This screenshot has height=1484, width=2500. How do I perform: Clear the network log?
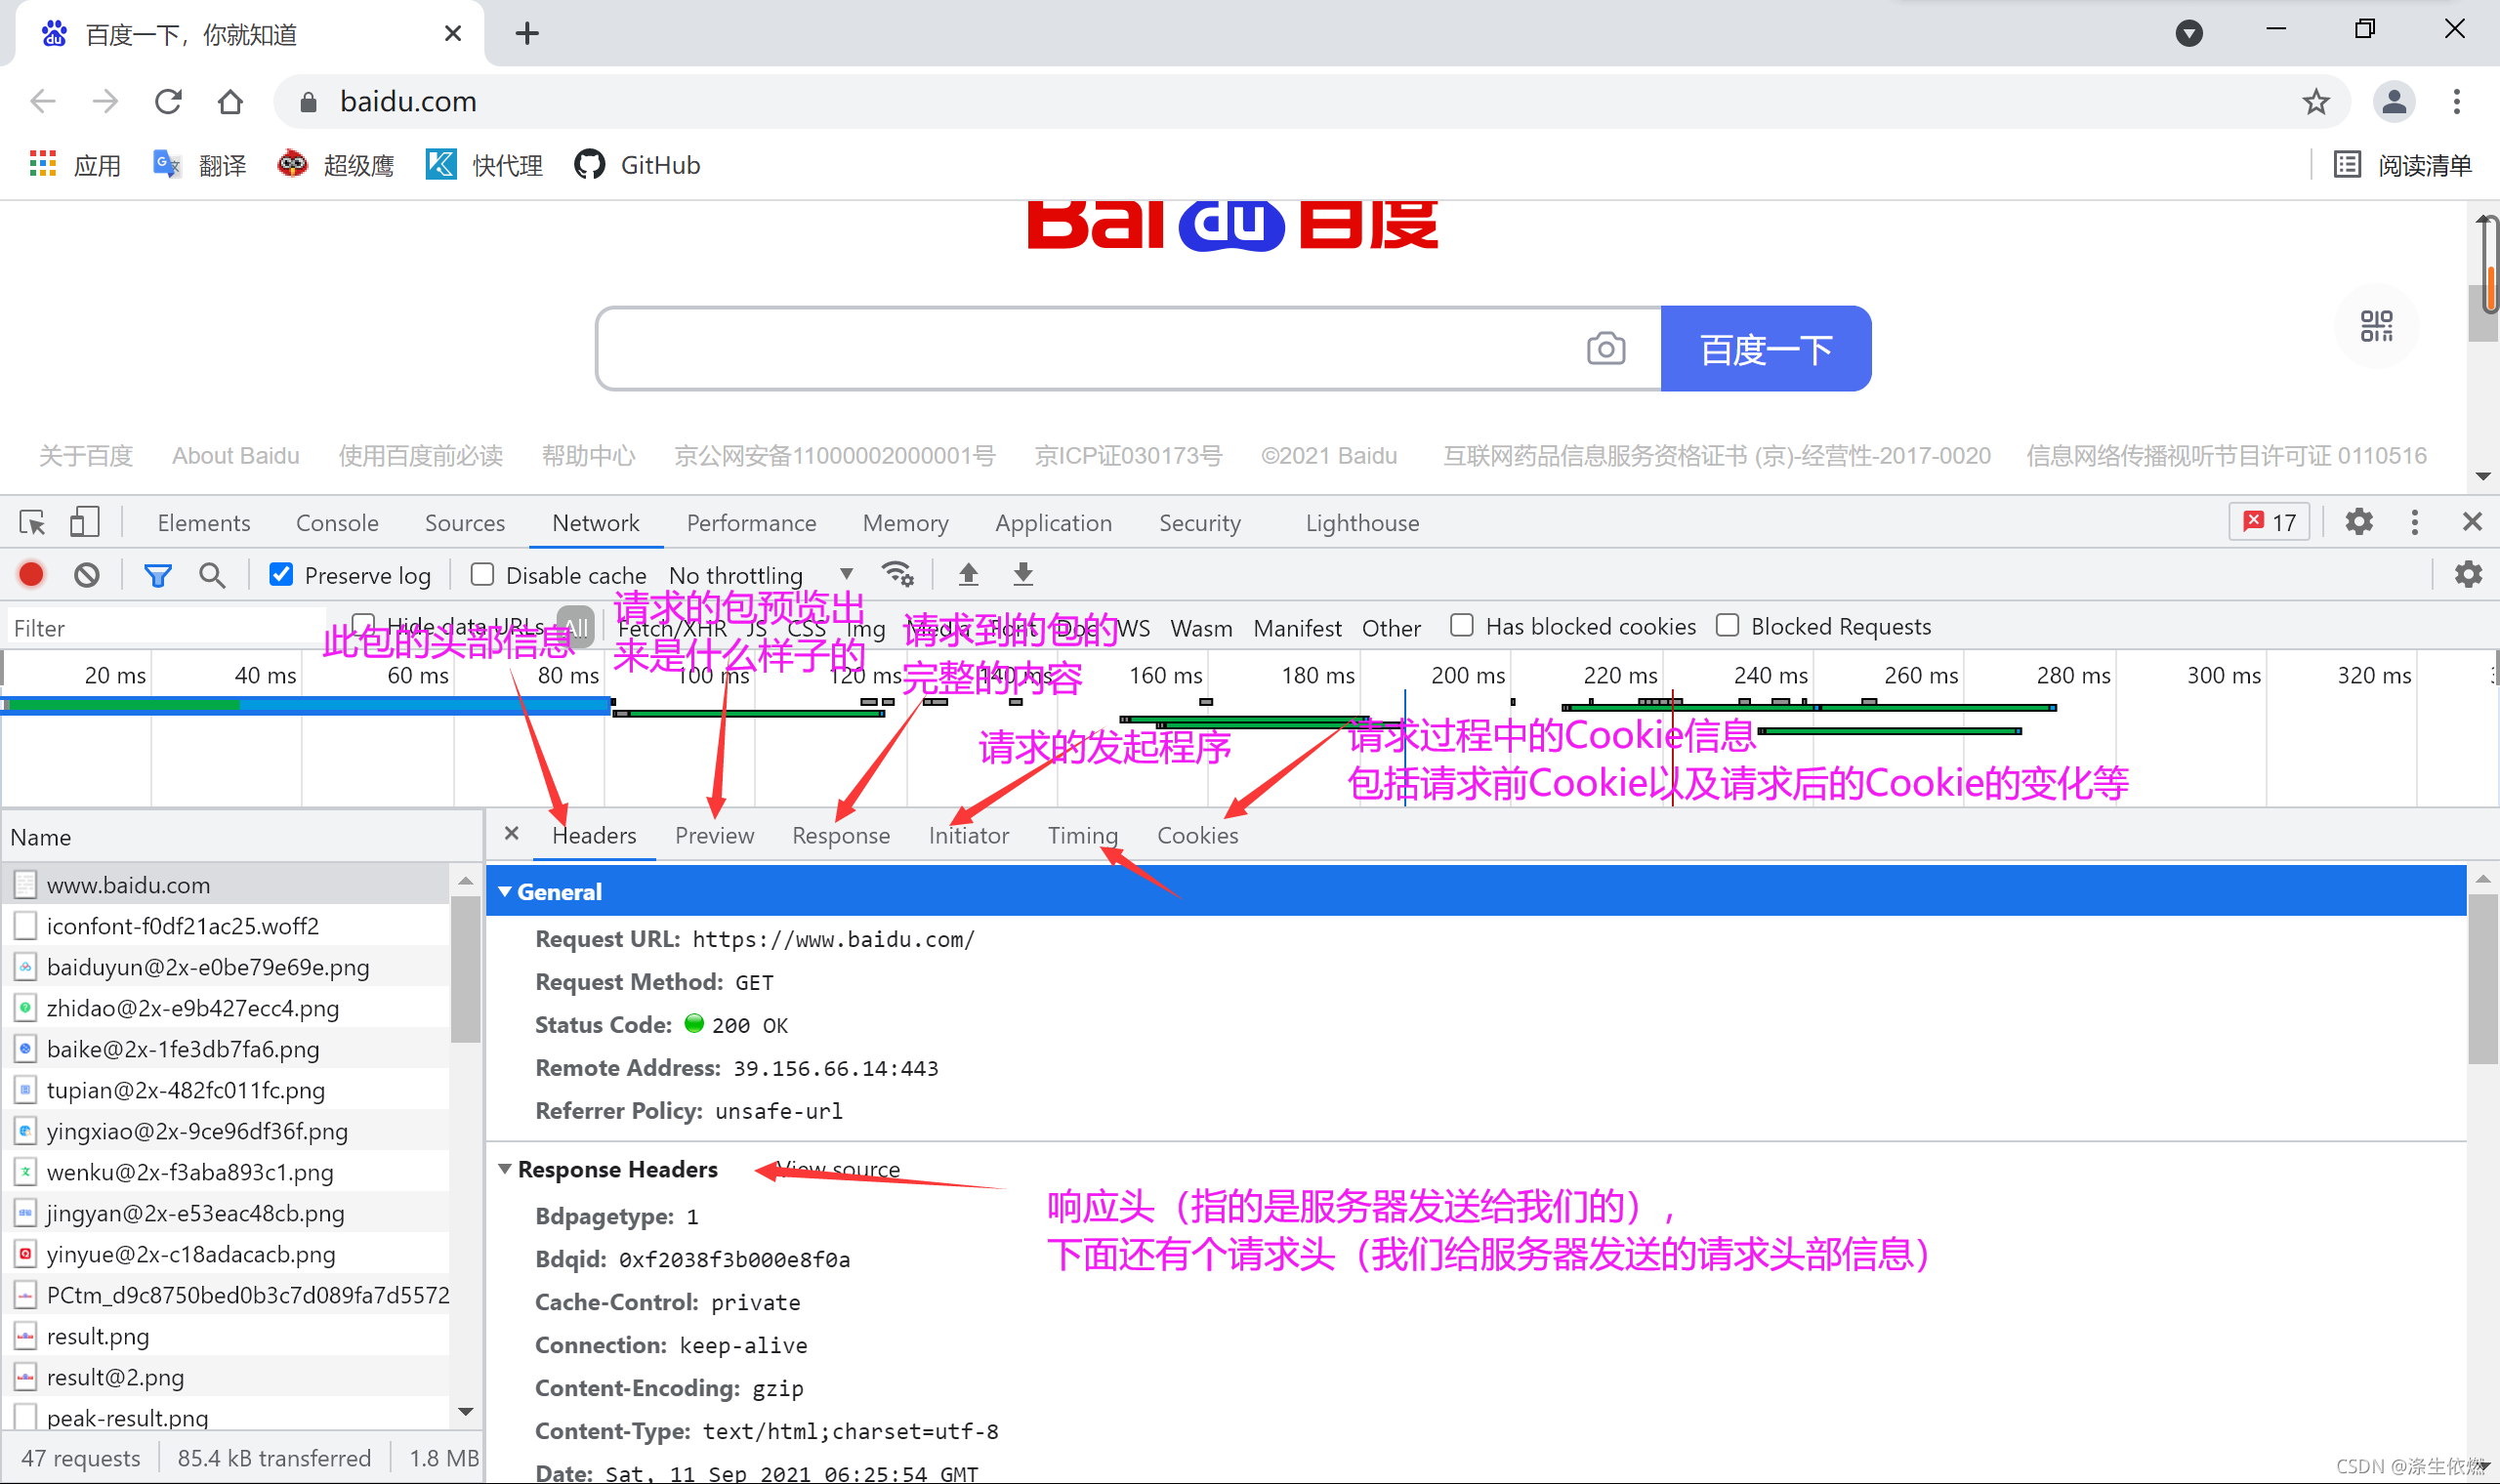tap(87, 575)
